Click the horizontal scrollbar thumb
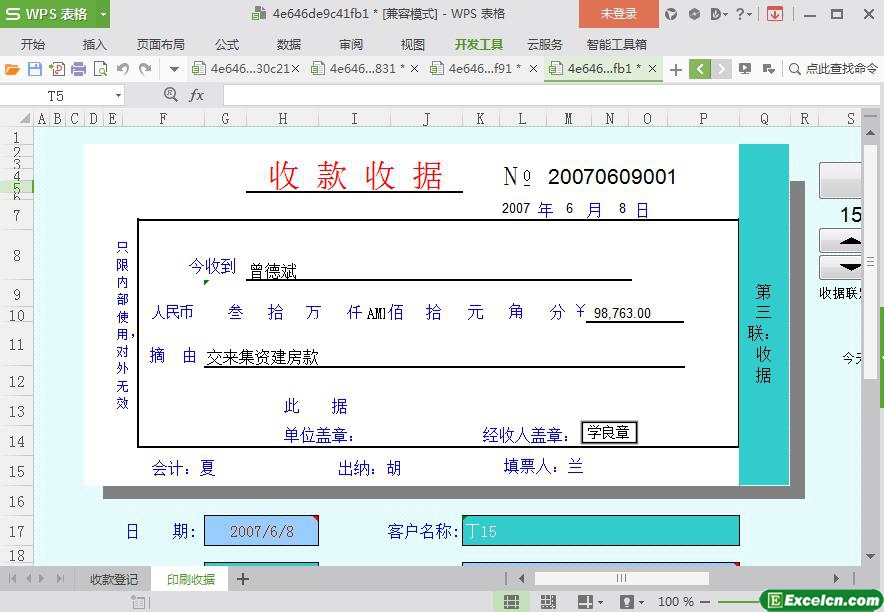Screen dimensions: 884x612 (620, 578)
